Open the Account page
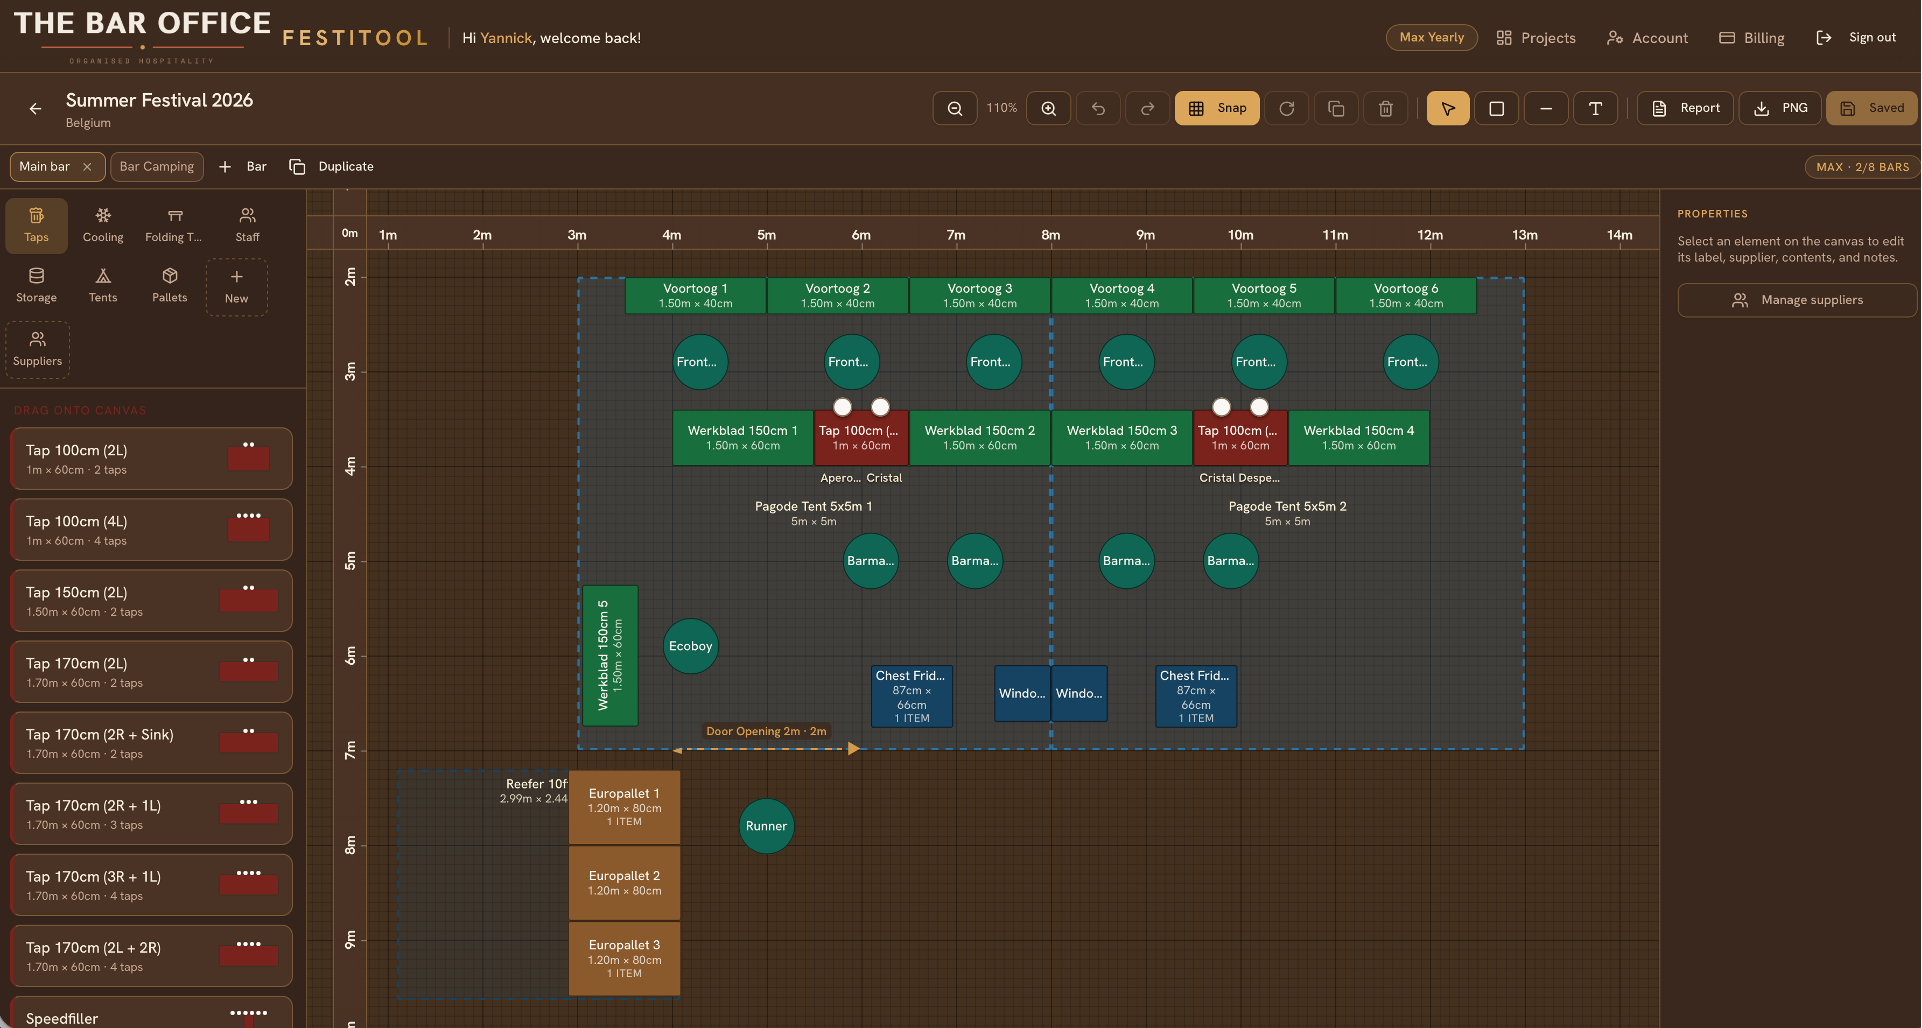1922x1028 pixels. tap(1647, 38)
